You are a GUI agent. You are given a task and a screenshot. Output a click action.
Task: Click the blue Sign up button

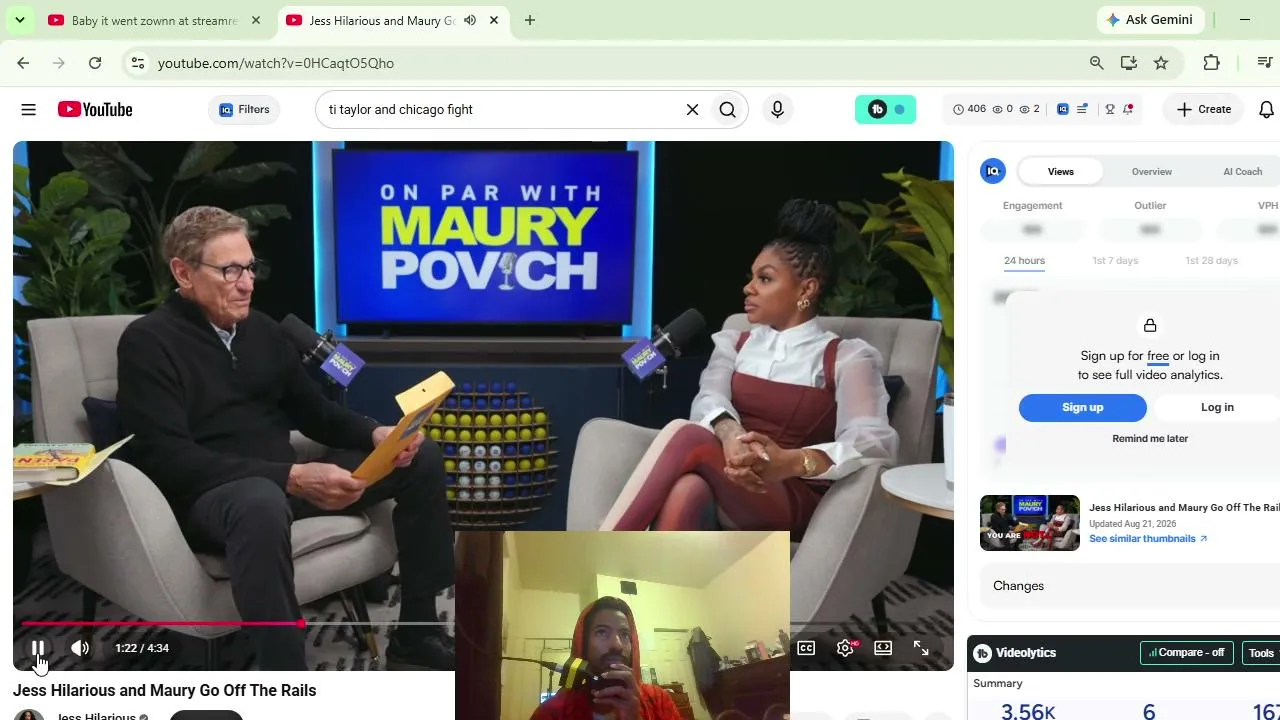pyautogui.click(x=1083, y=407)
